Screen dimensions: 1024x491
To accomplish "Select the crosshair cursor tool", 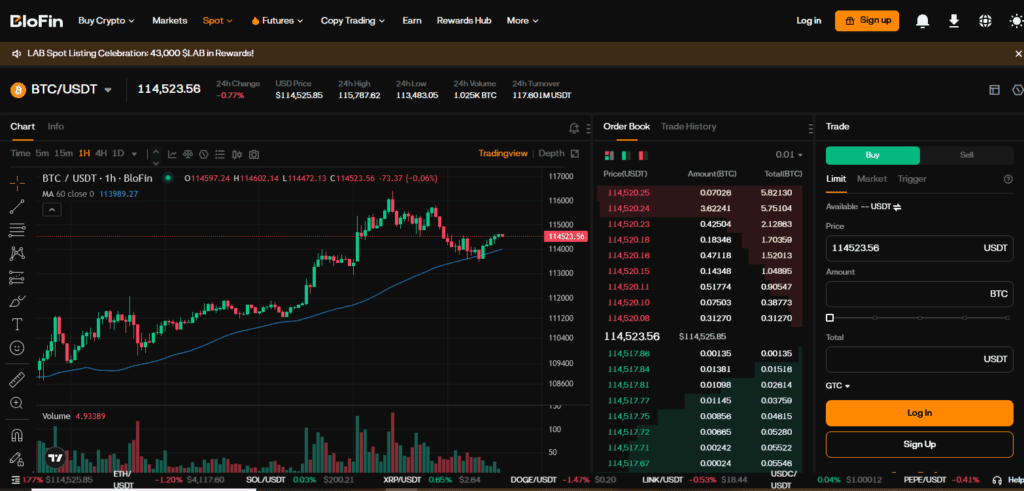I will click(x=17, y=183).
